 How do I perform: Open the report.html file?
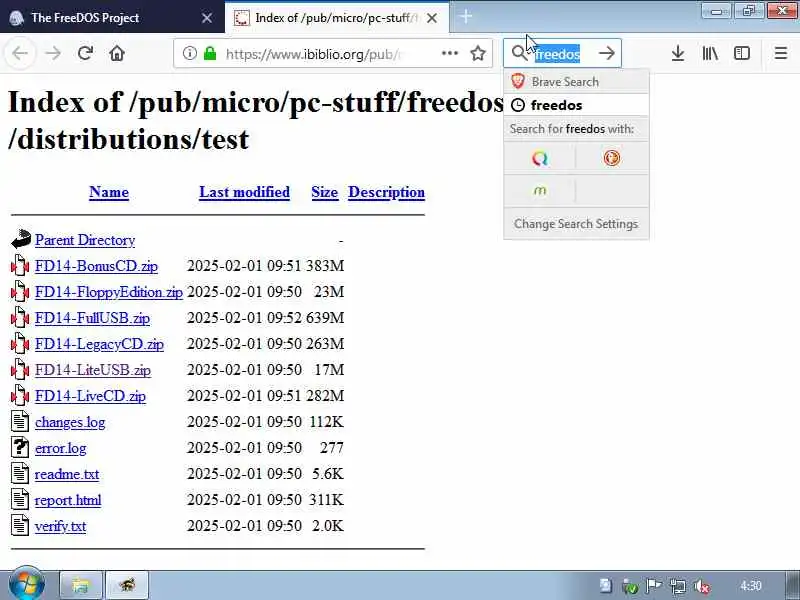(68, 500)
